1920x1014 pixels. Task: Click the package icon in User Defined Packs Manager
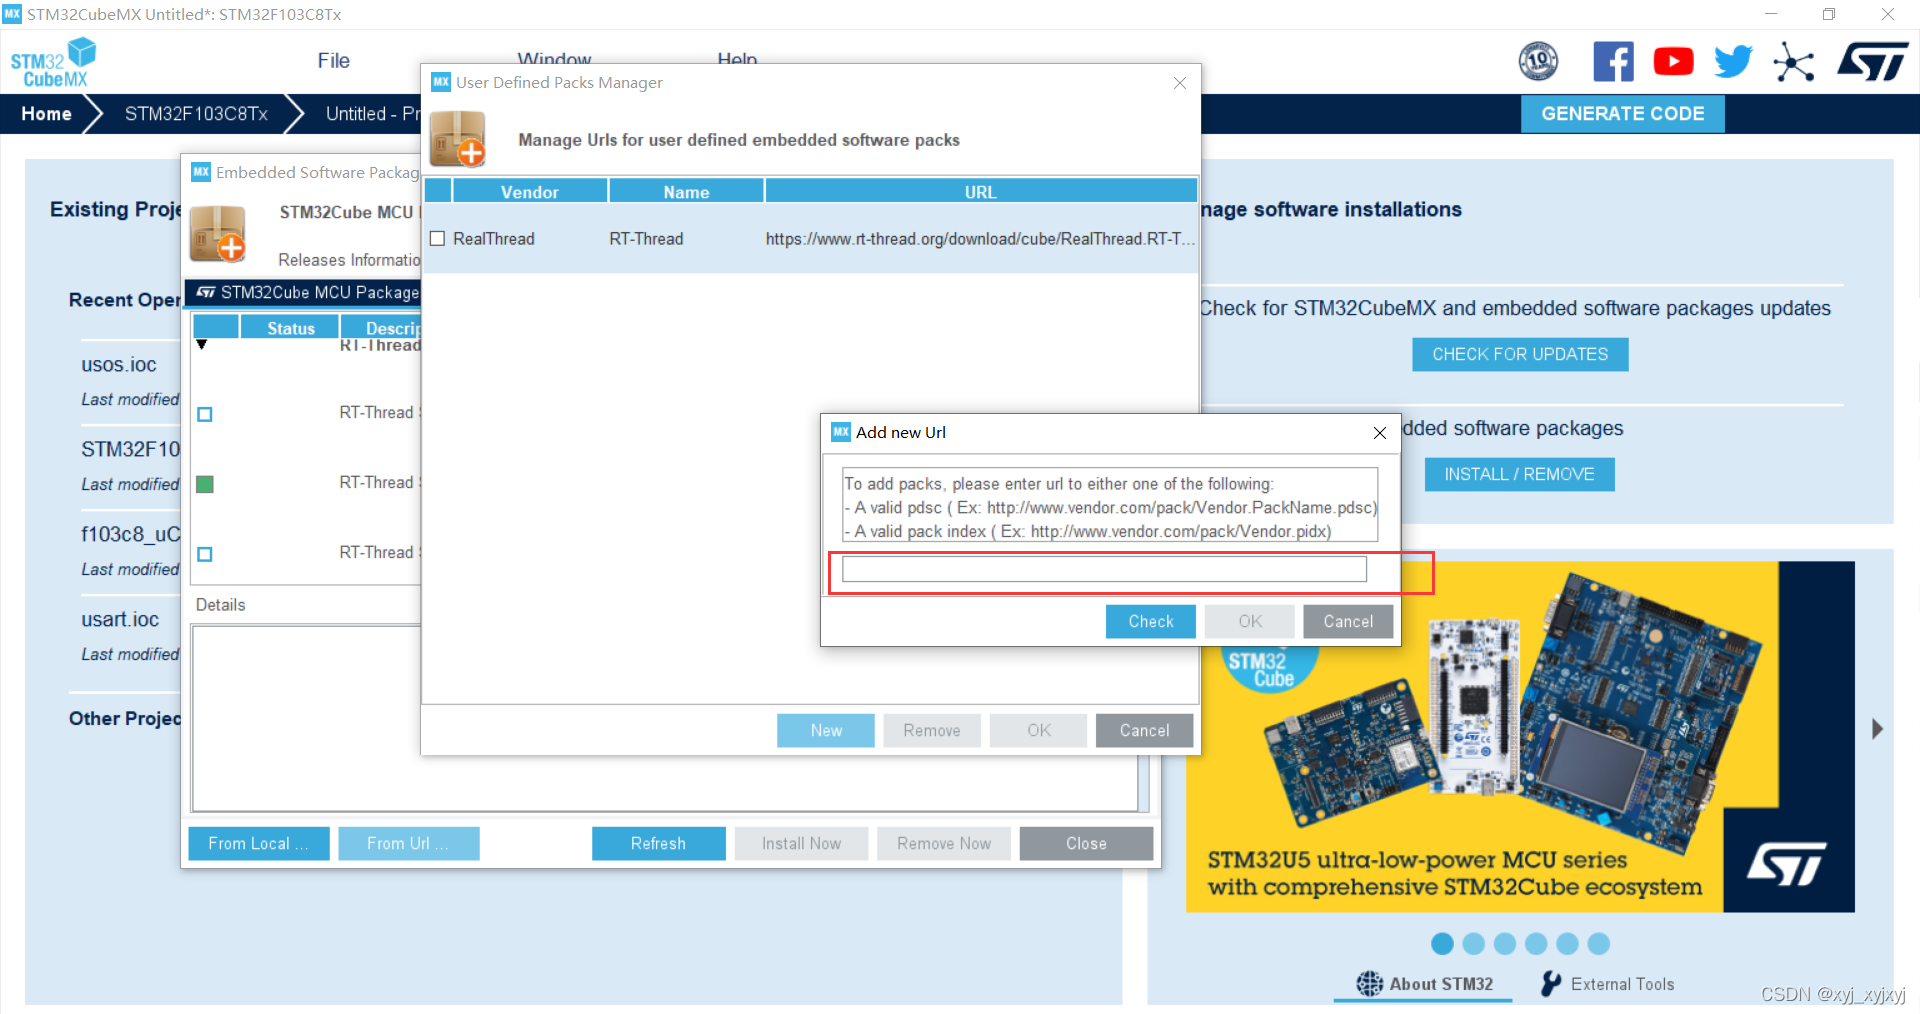click(458, 139)
